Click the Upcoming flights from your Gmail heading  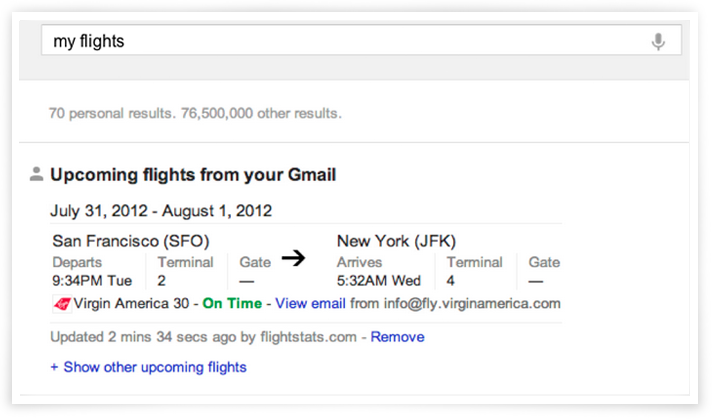[x=193, y=175]
